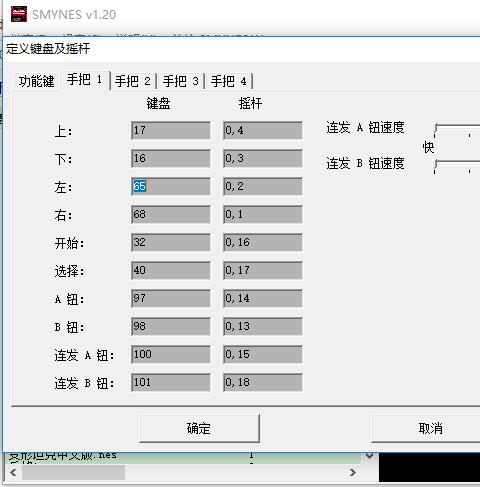The width and height of the screenshot is (480, 487).
Task: Click the 下 joystick field showing 0,3
Action: 263,158
